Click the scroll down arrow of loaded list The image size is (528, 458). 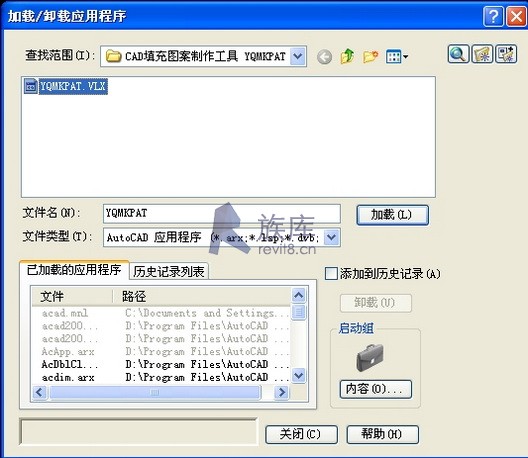coord(299,375)
